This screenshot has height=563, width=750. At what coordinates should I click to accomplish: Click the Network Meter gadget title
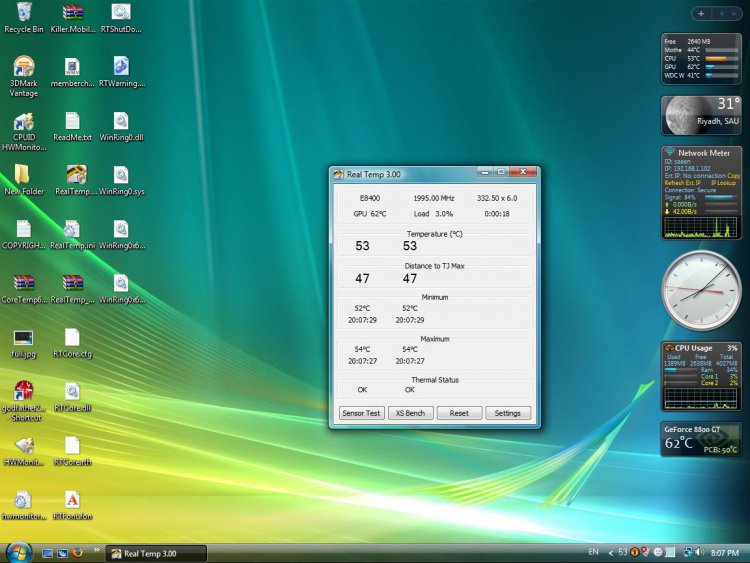[704, 153]
